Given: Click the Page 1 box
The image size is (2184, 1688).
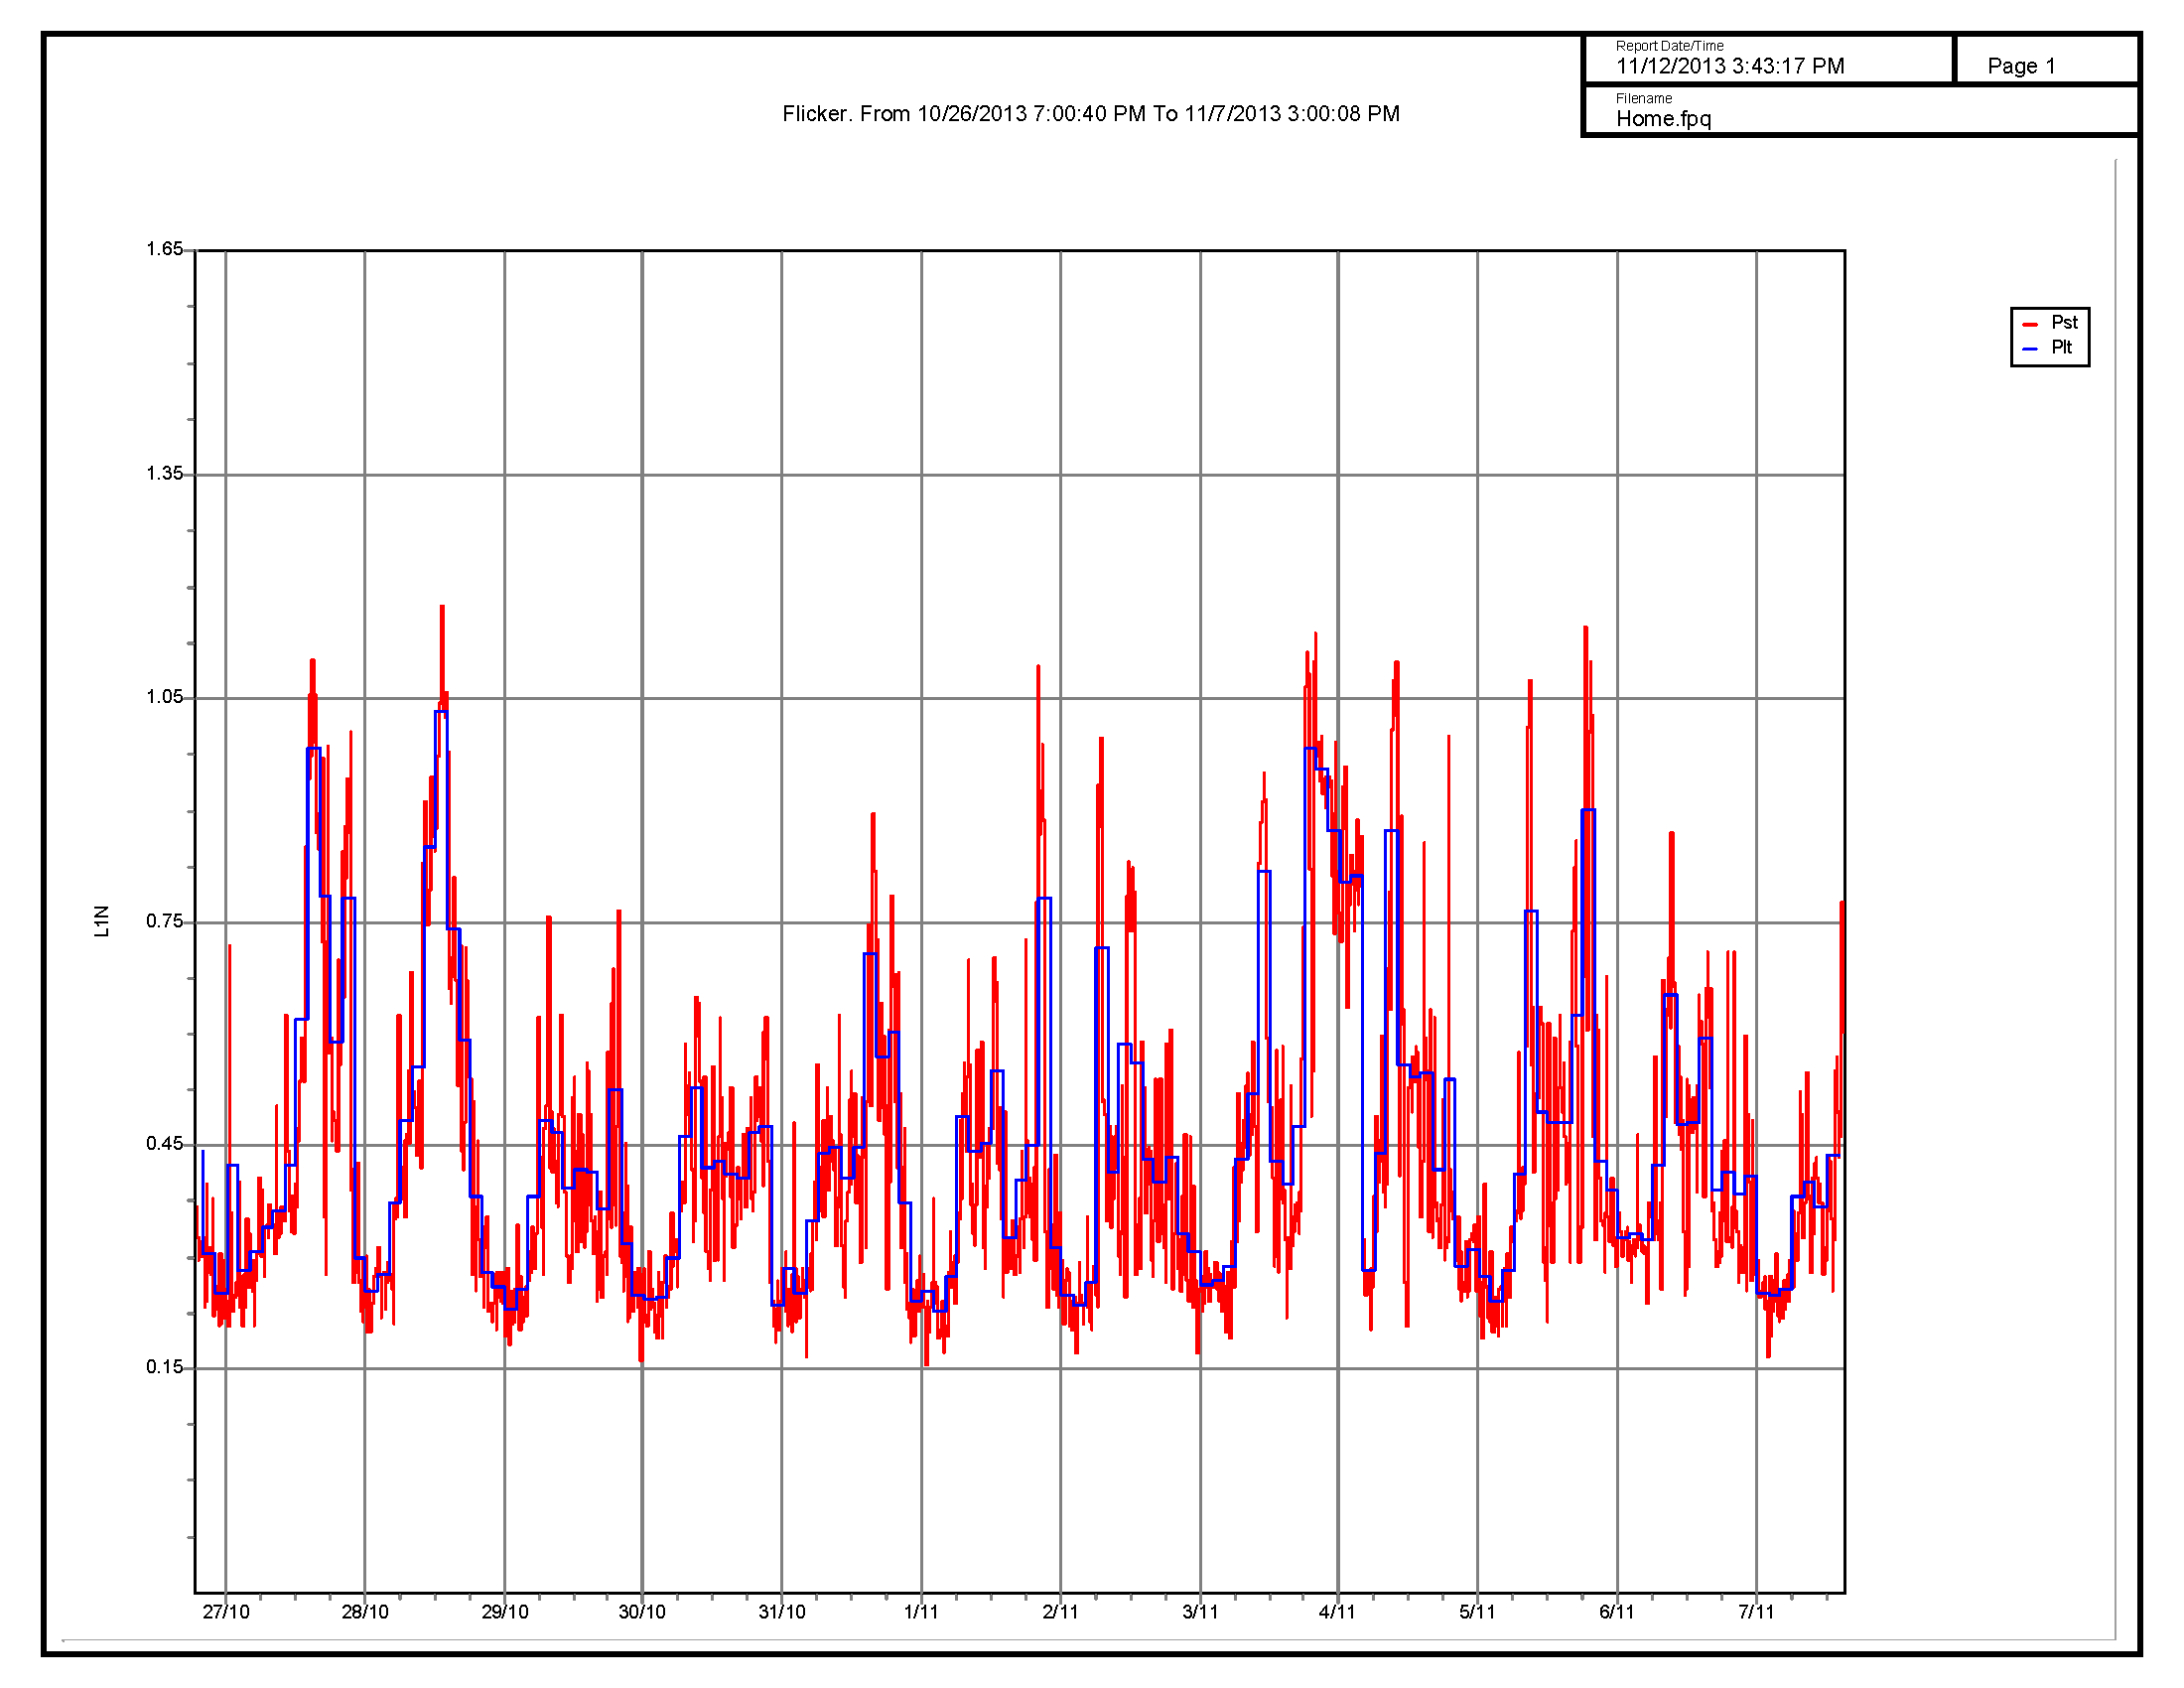Looking at the screenshot, I should click(2020, 67).
